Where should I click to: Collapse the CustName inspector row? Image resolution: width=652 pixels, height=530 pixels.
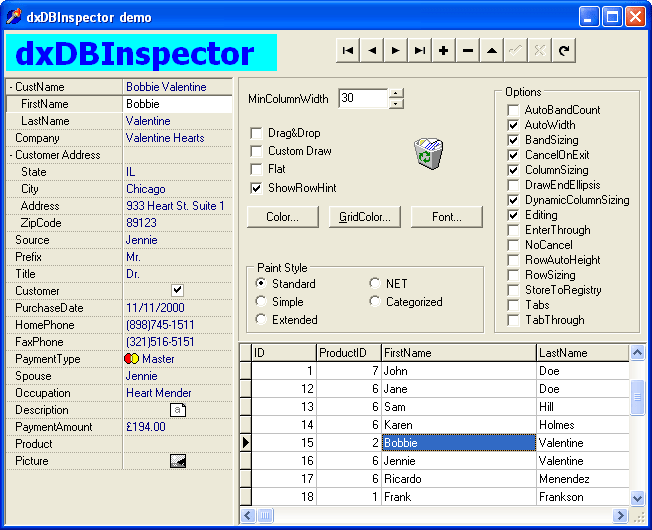(x=11, y=87)
